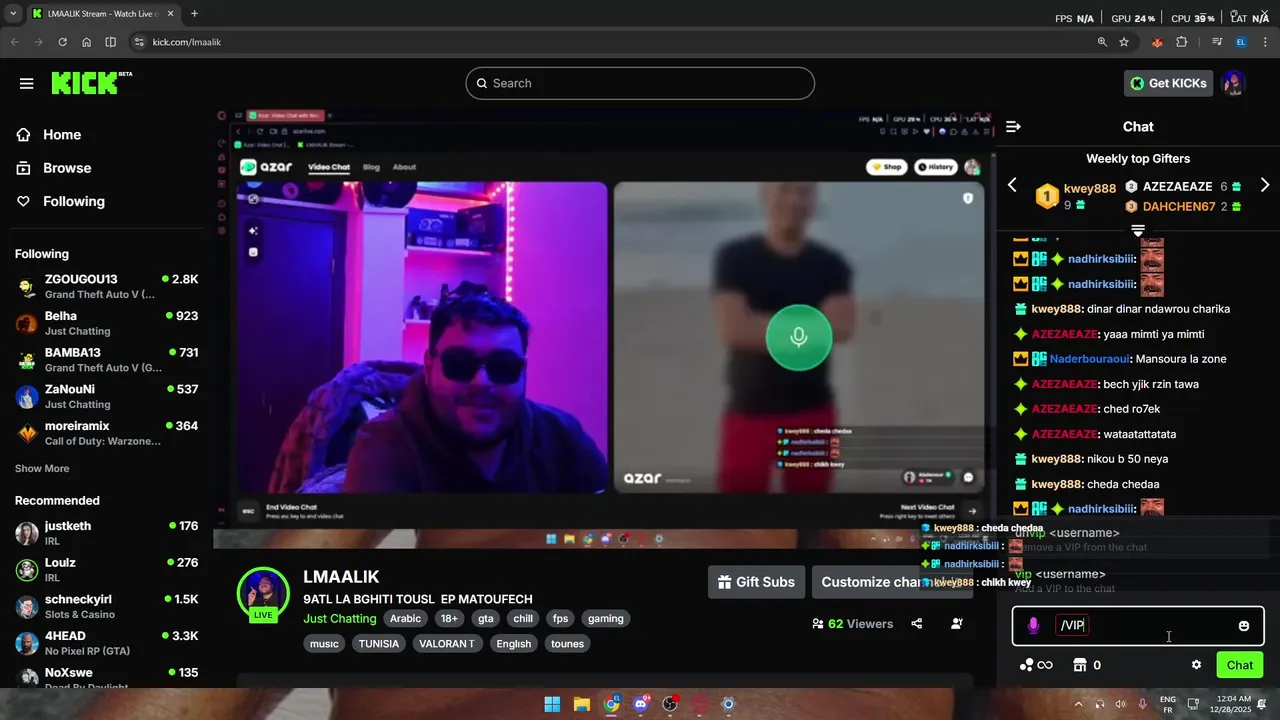Click the tounes tag
Image resolution: width=1280 pixels, height=720 pixels.
coord(567,644)
